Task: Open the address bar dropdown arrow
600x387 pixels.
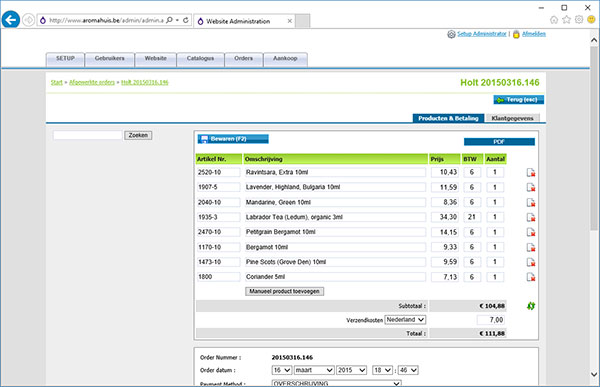Action: click(177, 20)
